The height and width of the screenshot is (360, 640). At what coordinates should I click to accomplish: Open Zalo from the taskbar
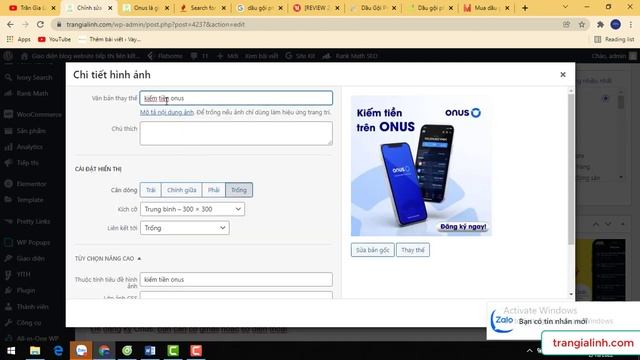(81, 351)
